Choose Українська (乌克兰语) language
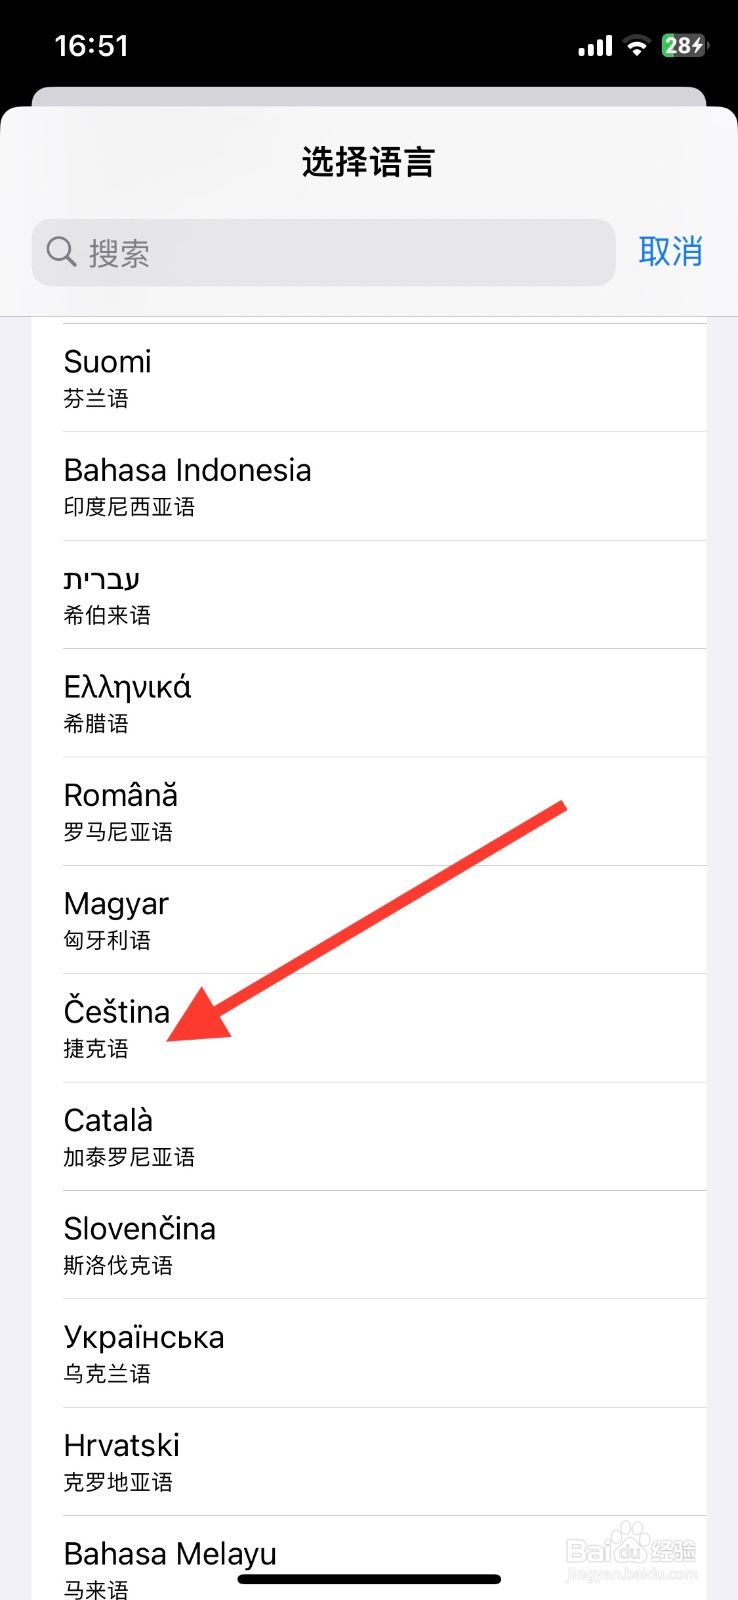Viewport: 738px width, 1600px height. 368,1353
